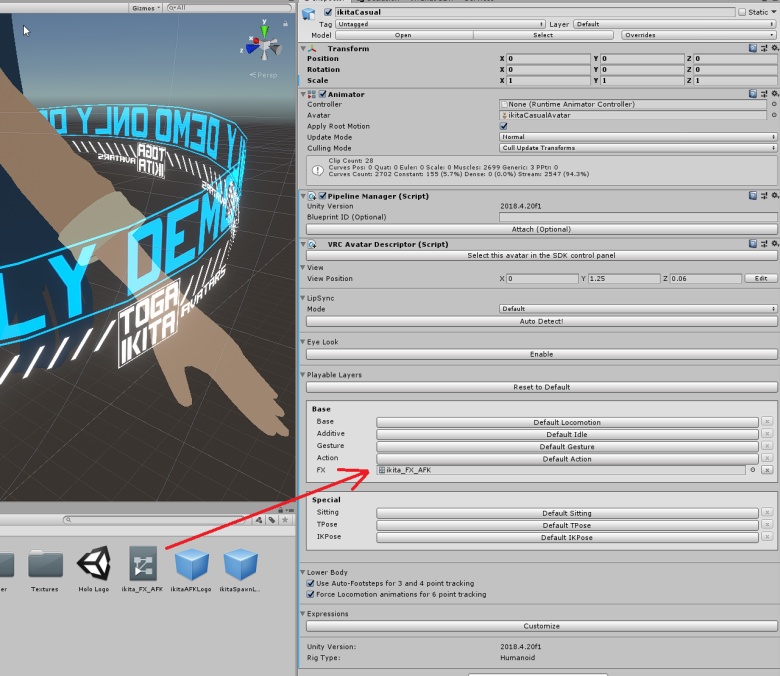Click the Default Locomotion base layer button
Viewport: 780px width, 676px height.
pyautogui.click(x=567, y=422)
